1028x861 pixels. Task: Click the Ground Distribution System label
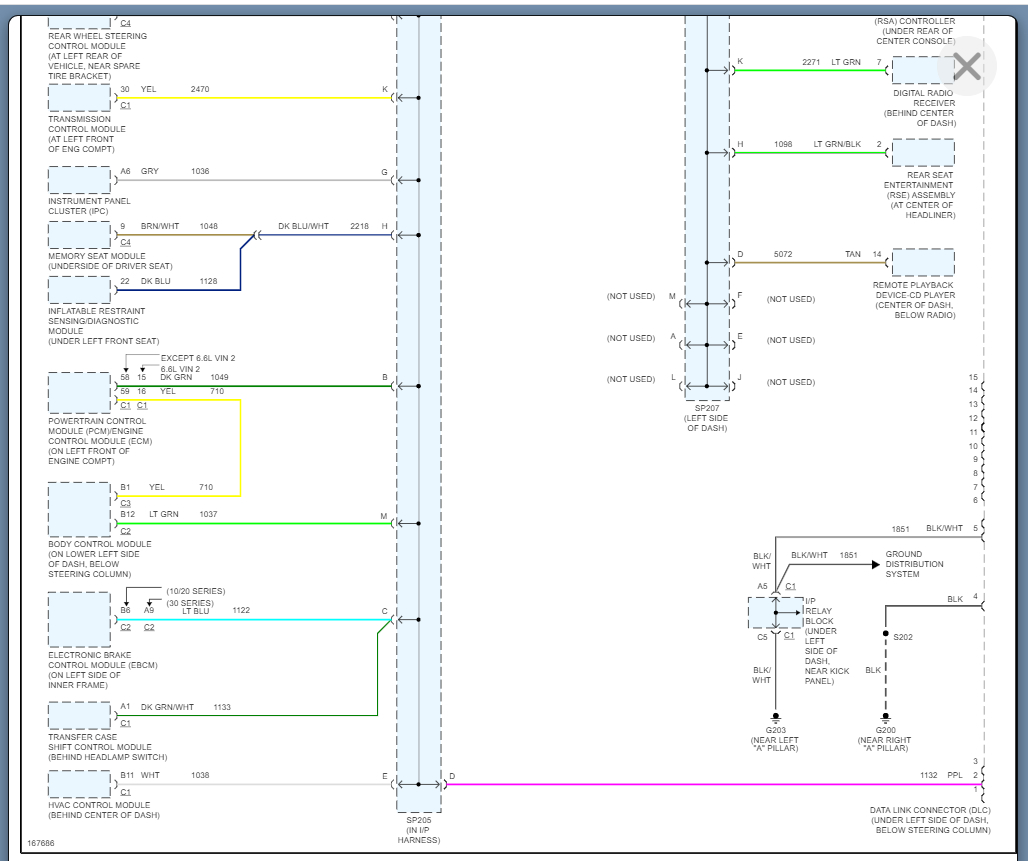tap(914, 564)
